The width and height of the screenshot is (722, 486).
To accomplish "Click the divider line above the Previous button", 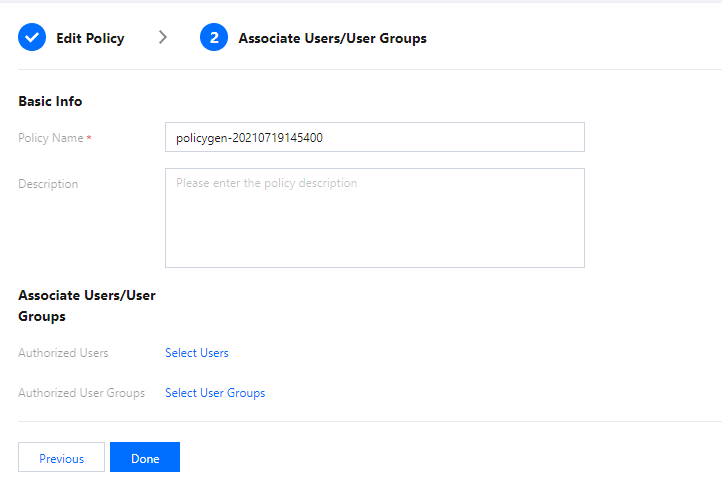I will coord(361,421).
